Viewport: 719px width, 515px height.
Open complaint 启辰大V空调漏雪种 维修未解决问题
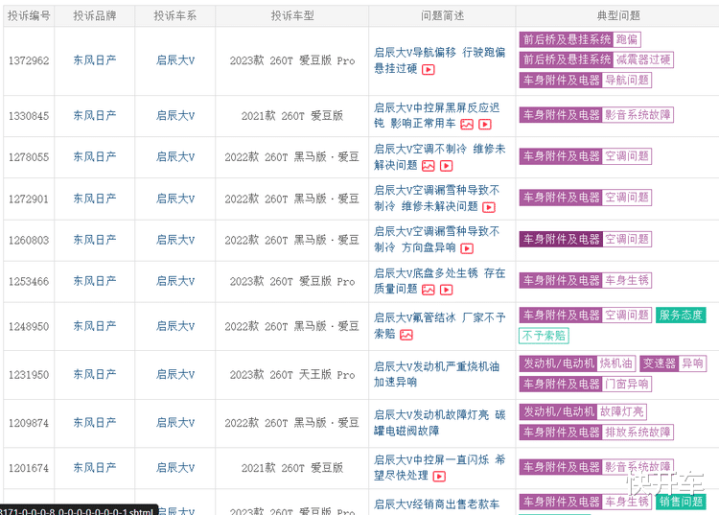(437, 198)
